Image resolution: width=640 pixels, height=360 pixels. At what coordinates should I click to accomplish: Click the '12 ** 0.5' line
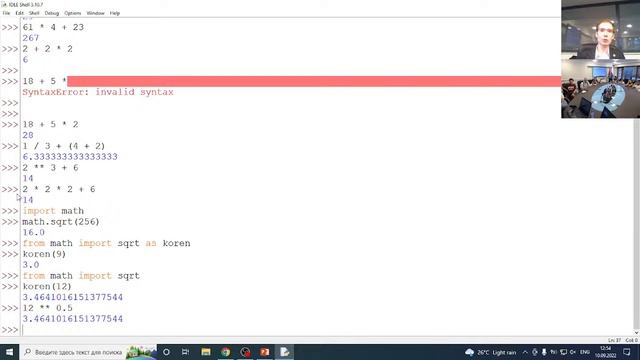(47, 308)
